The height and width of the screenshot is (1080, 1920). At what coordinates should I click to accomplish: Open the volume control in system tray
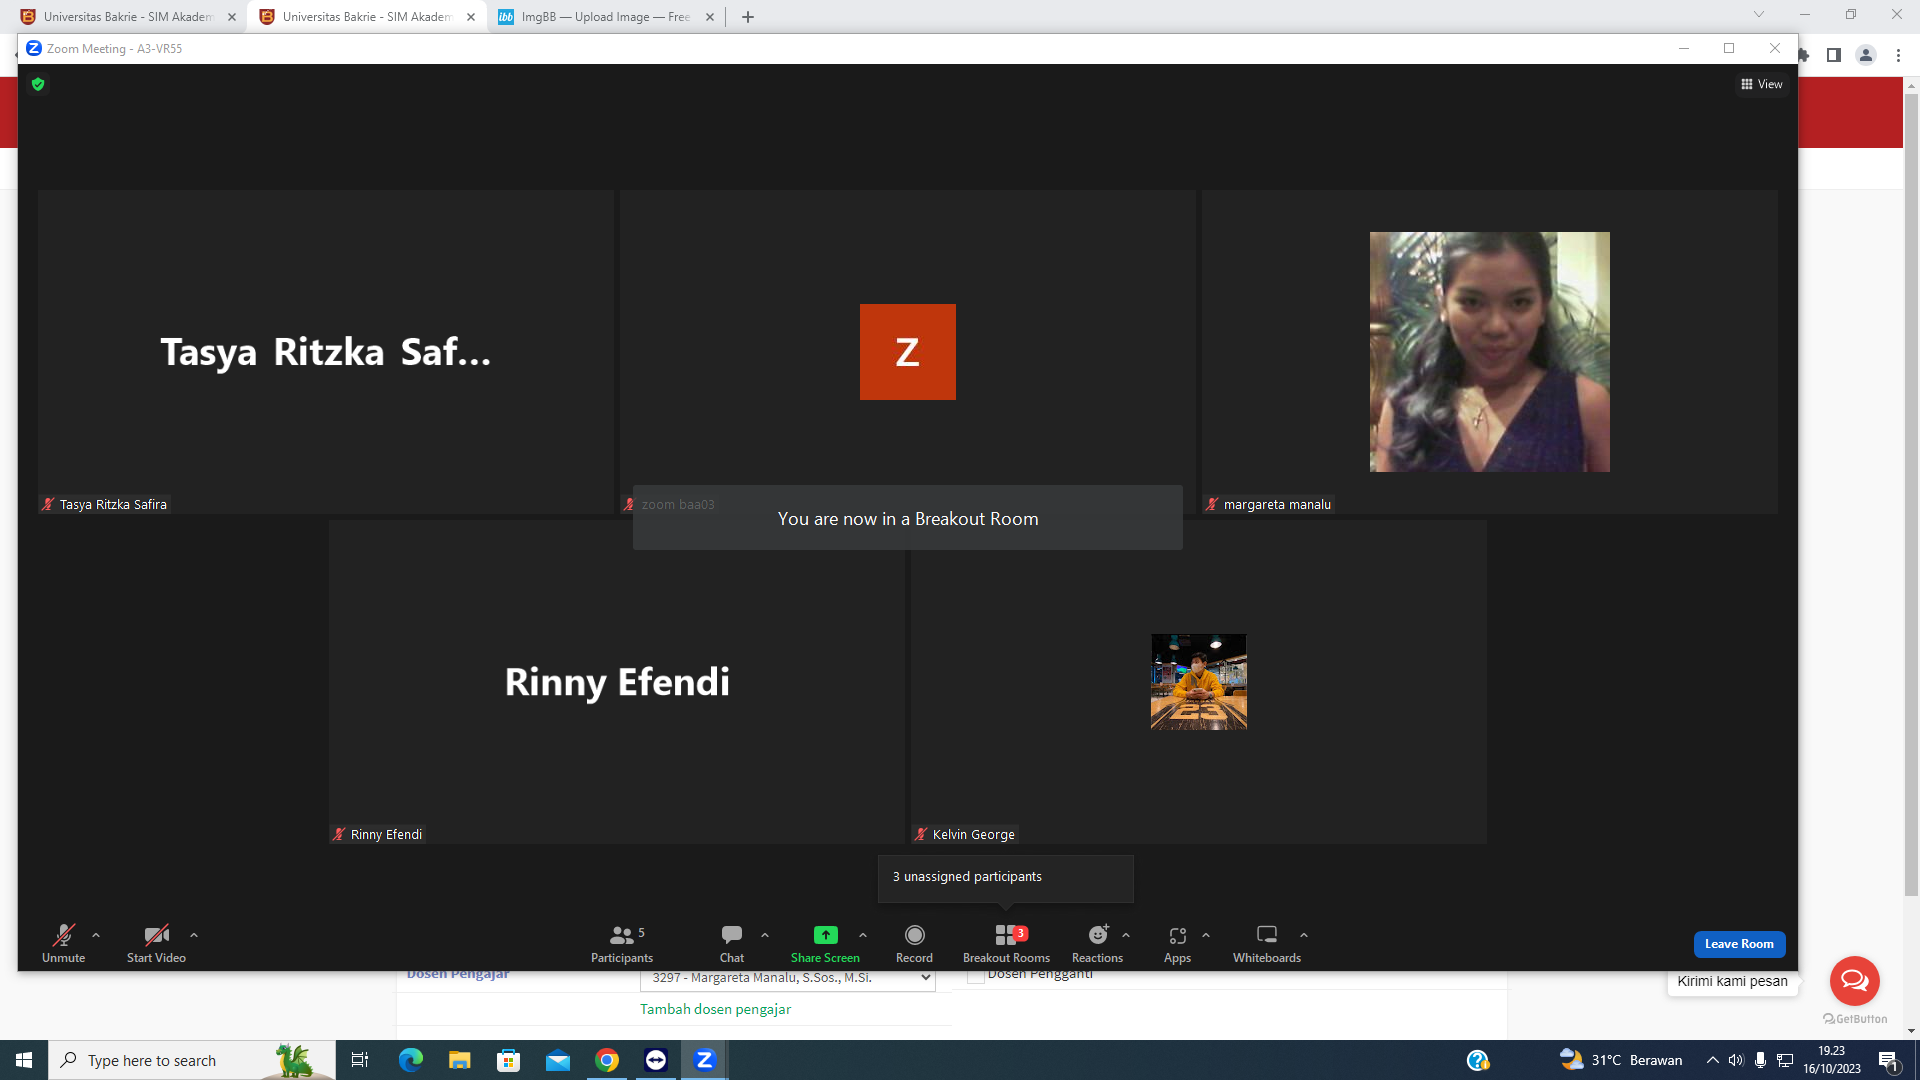point(1736,1060)
